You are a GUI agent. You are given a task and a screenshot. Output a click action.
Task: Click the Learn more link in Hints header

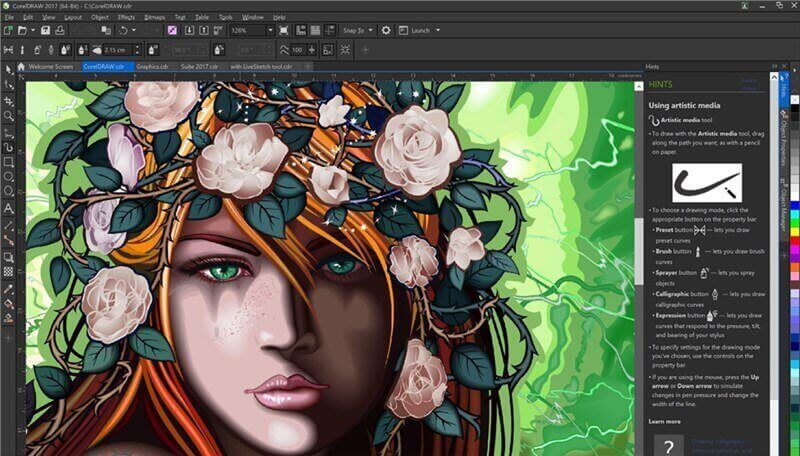click(749, 84)
